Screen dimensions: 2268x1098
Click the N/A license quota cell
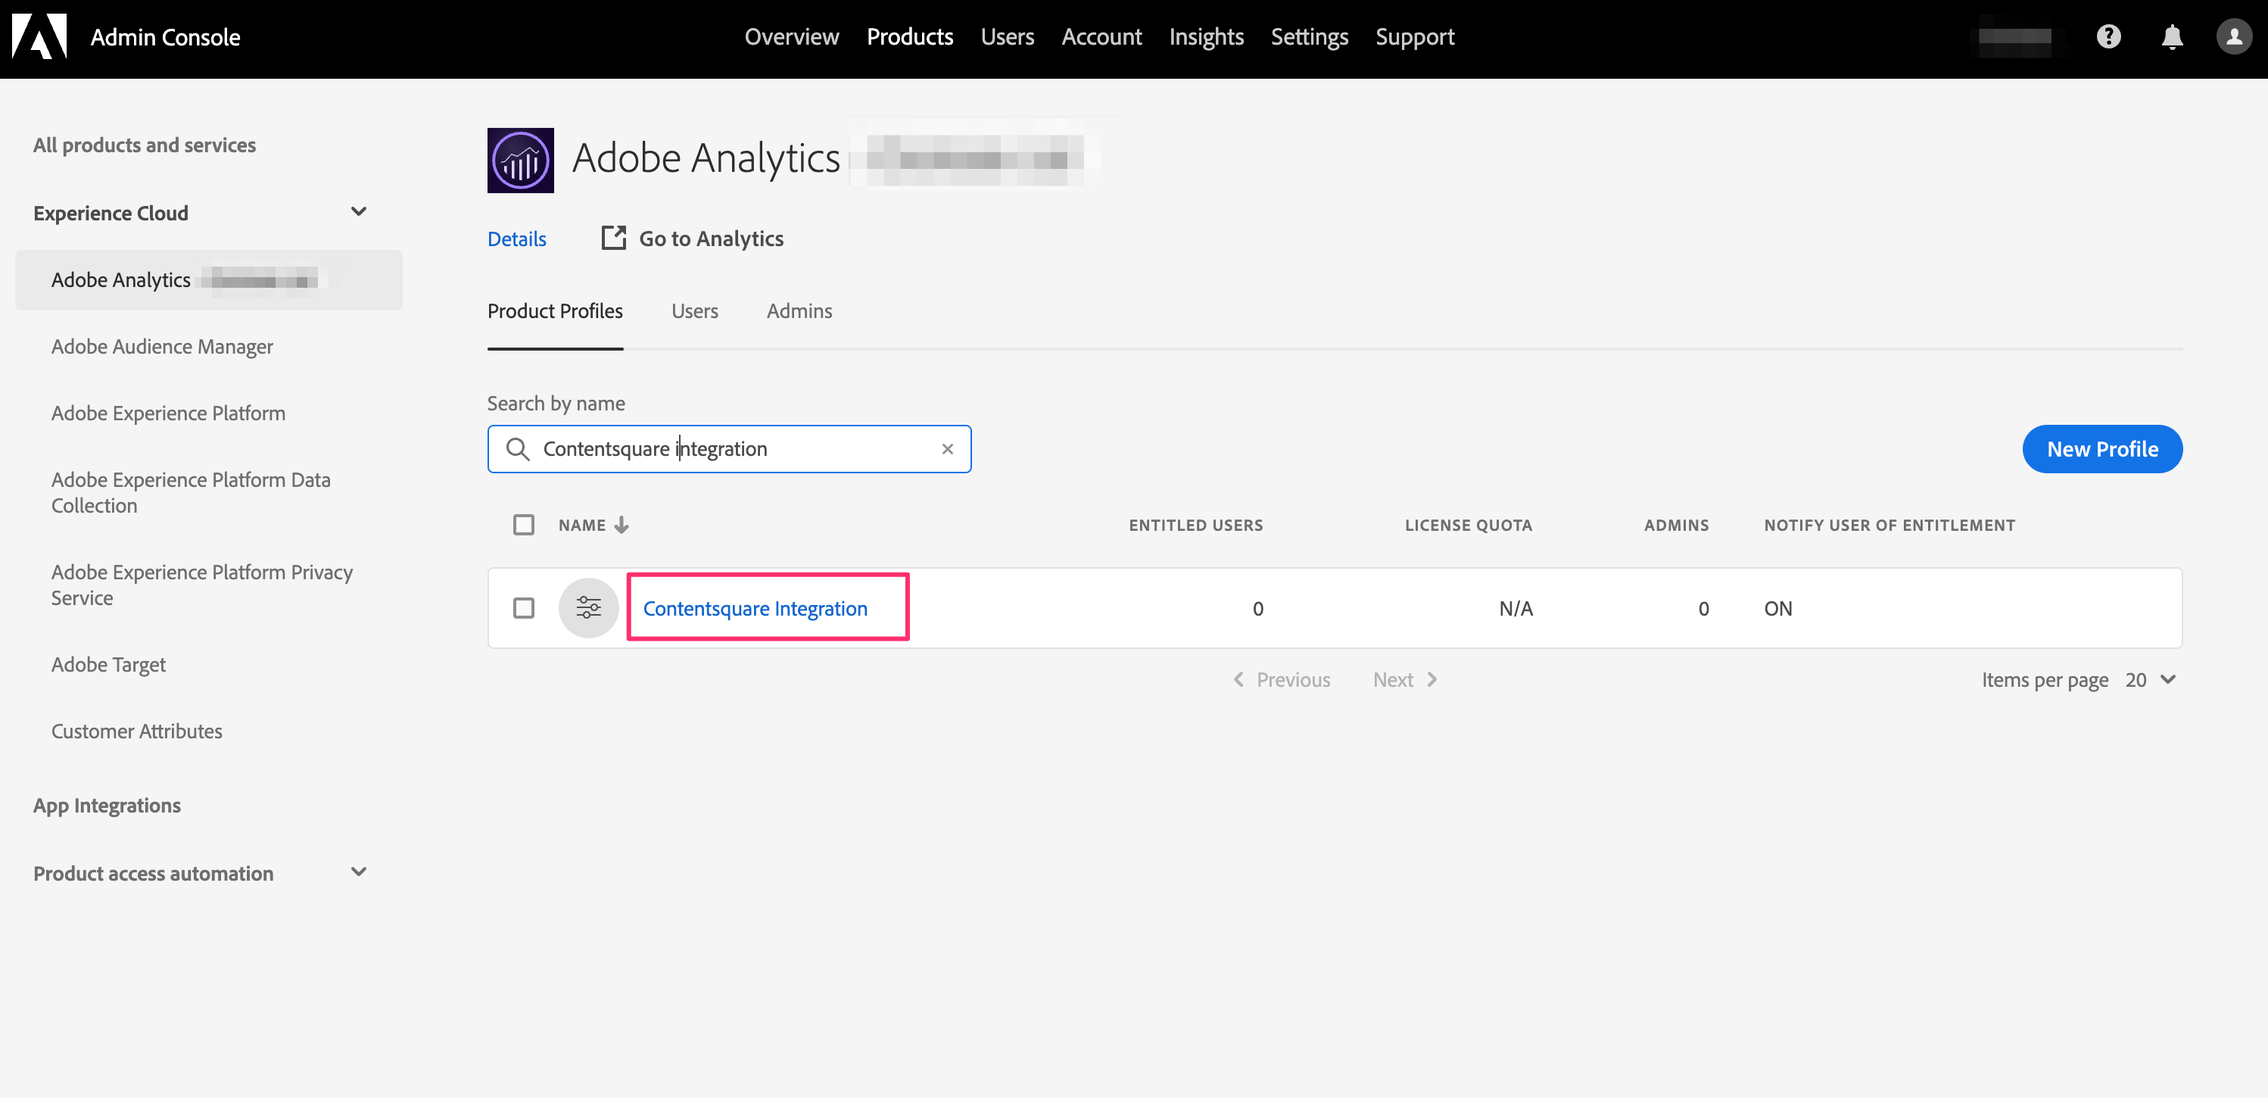[x=1515, y=608]
